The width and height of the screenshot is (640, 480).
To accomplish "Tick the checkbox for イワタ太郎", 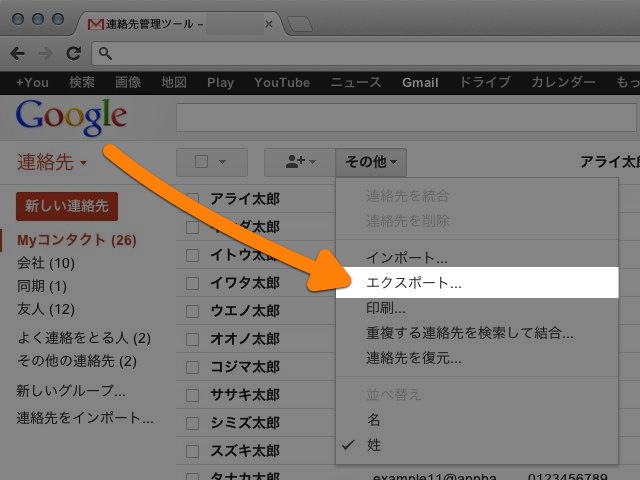I will pyautogui.click(x=192, y=283).
